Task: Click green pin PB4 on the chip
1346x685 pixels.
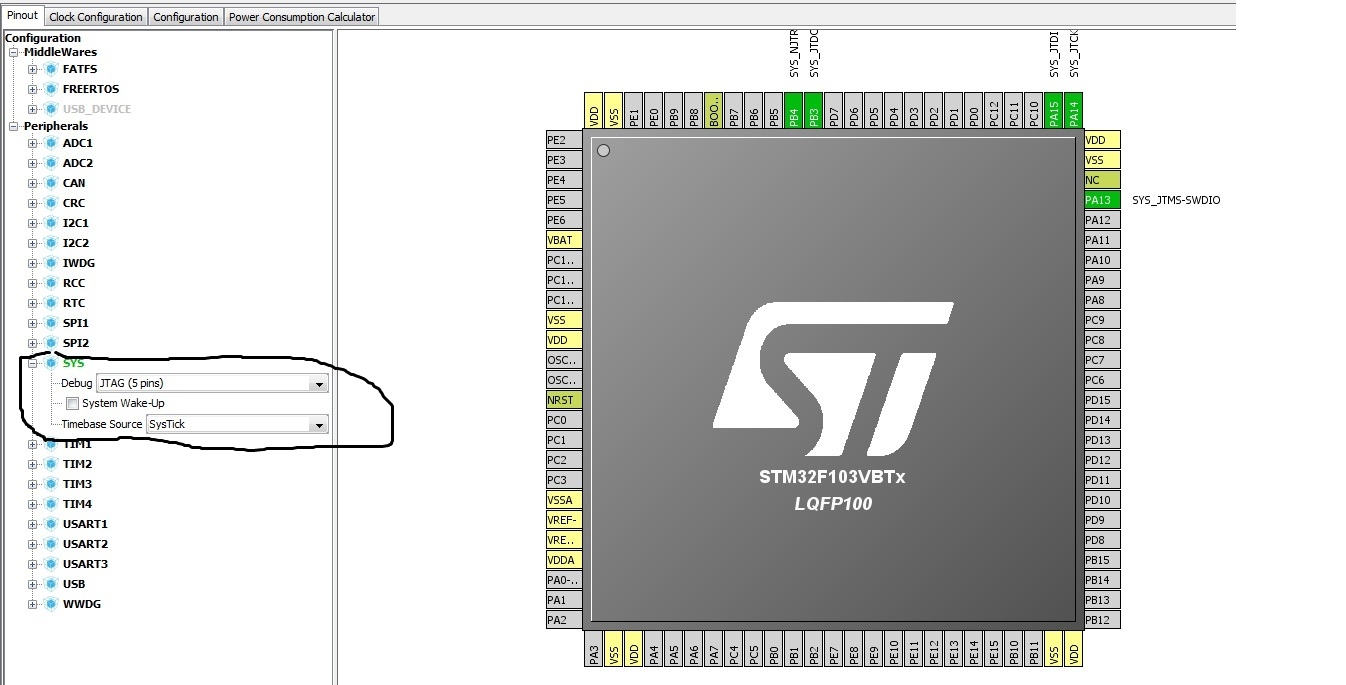Action: [794, 110]
